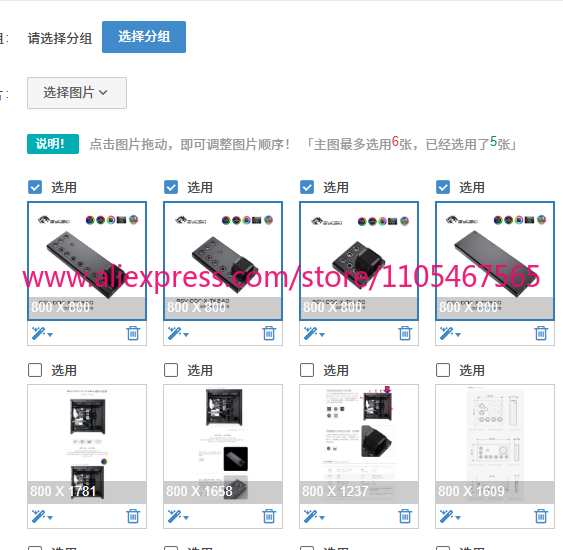Check 选用 for the 800 X 1609 image
This screenshot has width=563, height=550.
[443, 370]
